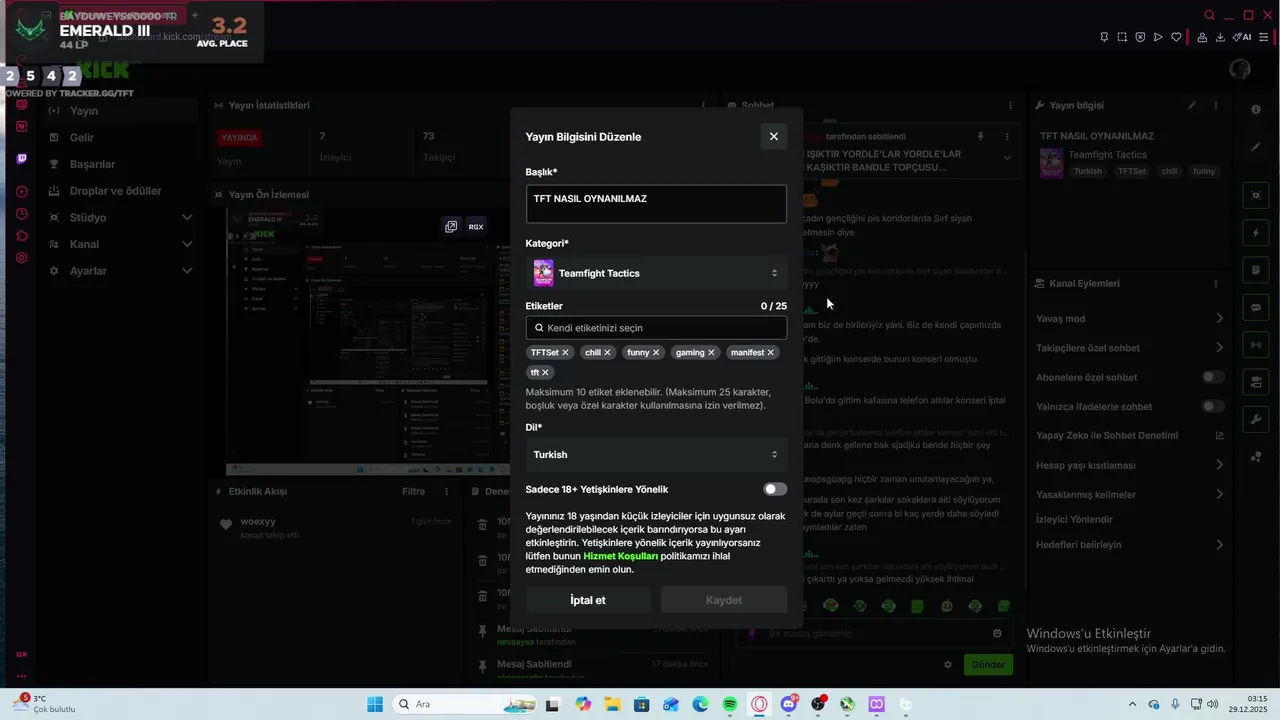The image size is (1280, 720).
Task: Click the lightning bolt icon in right rail
Action: coord(1256,233)
